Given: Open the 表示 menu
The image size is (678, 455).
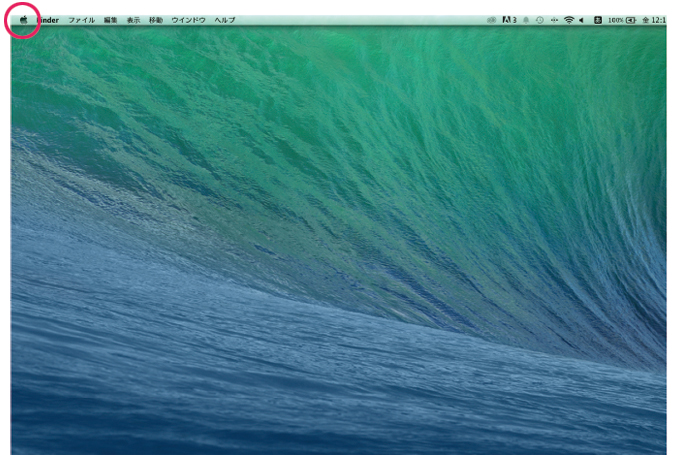Looking at the screenshot, I should tap(133, 20).
